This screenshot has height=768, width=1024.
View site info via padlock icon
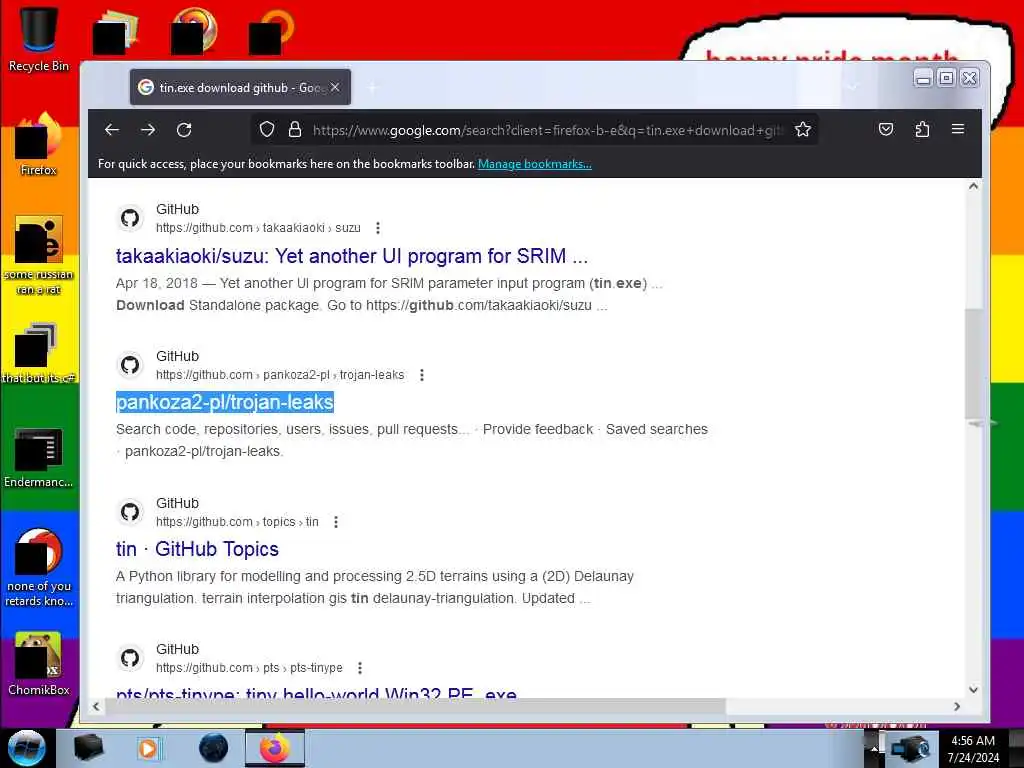coord(295,129)
